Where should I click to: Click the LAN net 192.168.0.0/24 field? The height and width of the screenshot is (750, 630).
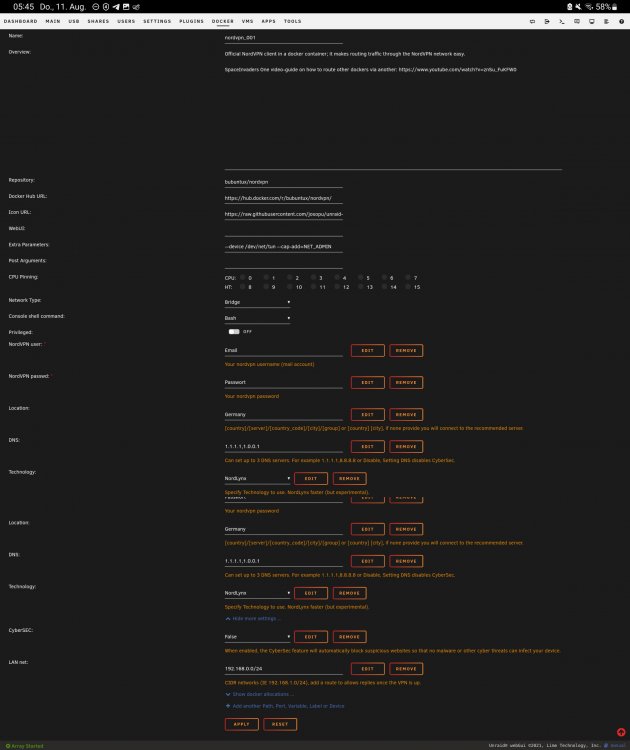point(284,669)
